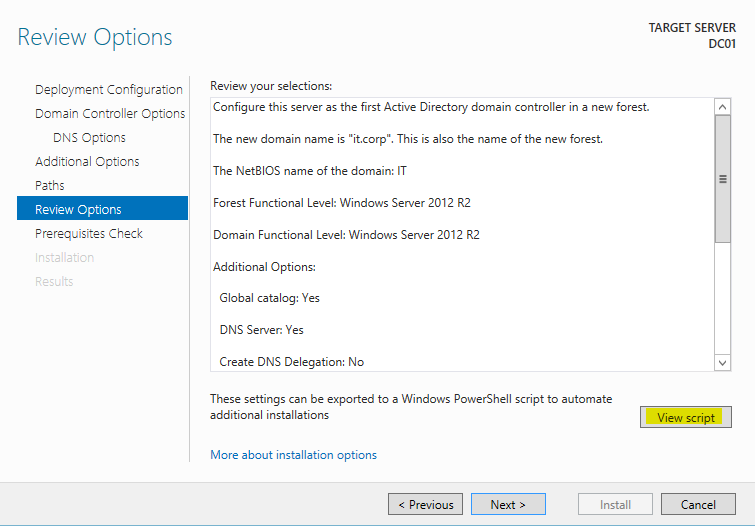Click the TARGET SERVER DC01 label

point(692,36)
